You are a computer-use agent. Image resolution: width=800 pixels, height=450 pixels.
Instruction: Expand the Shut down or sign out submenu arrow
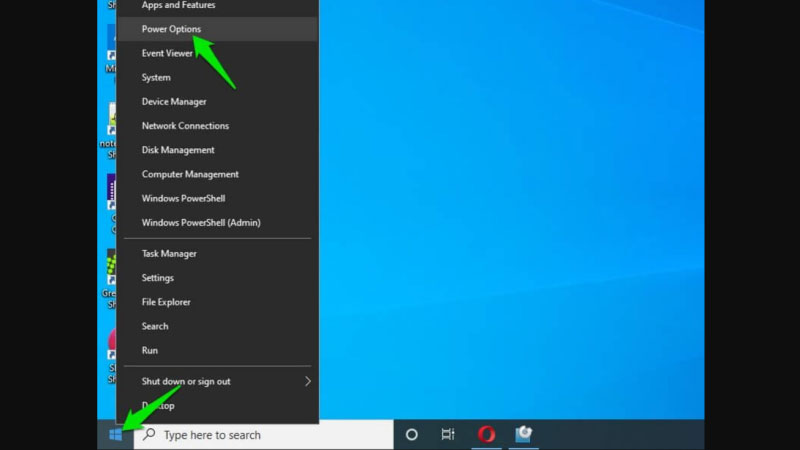(307, 381)
